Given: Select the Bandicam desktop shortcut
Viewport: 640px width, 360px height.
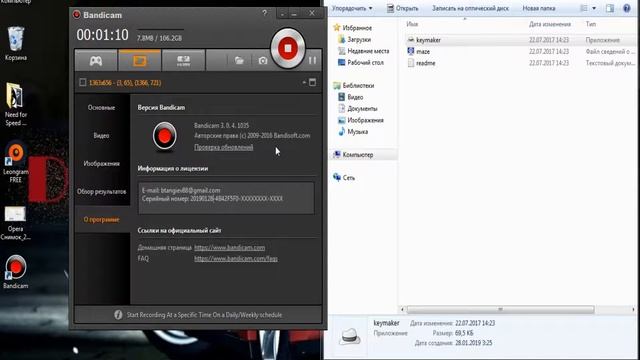Looking at the screenshot, I should pyautogui.click(x=16, y=271).
